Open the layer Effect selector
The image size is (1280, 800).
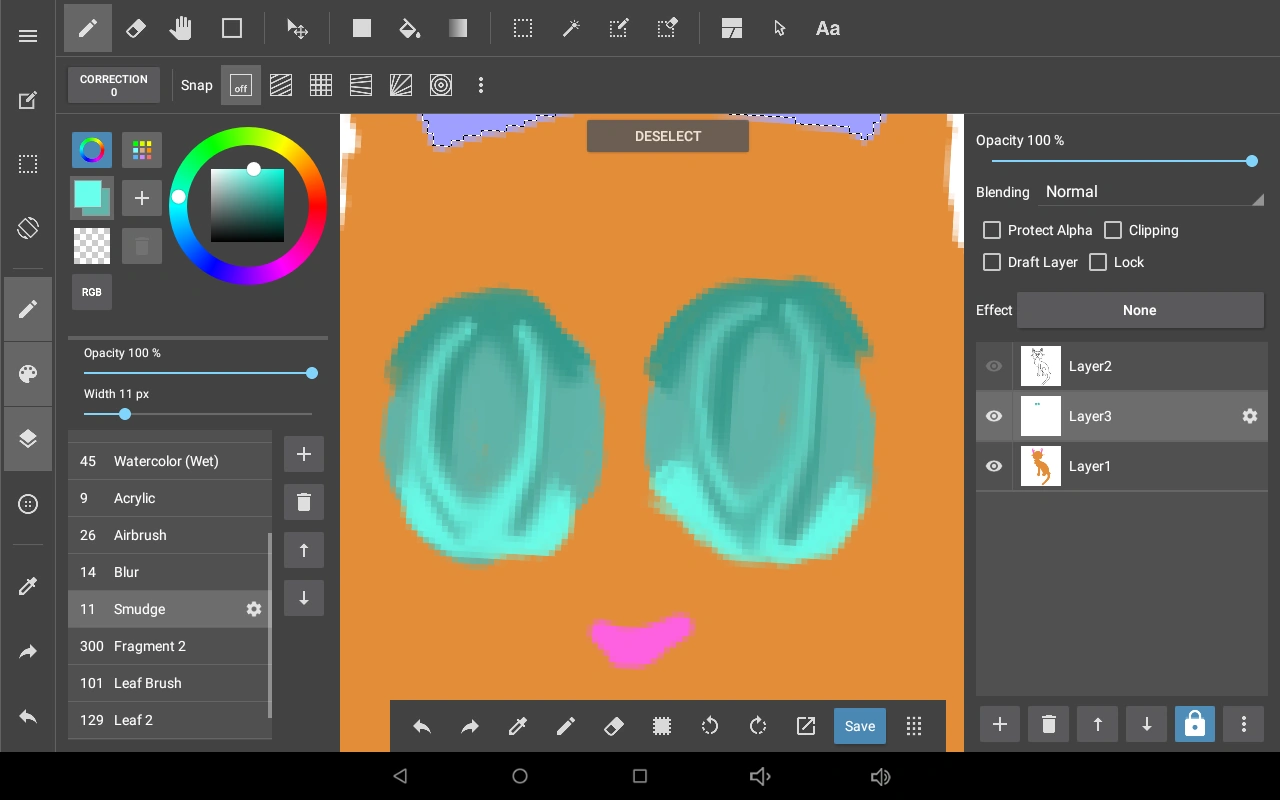pos(1139,310)
